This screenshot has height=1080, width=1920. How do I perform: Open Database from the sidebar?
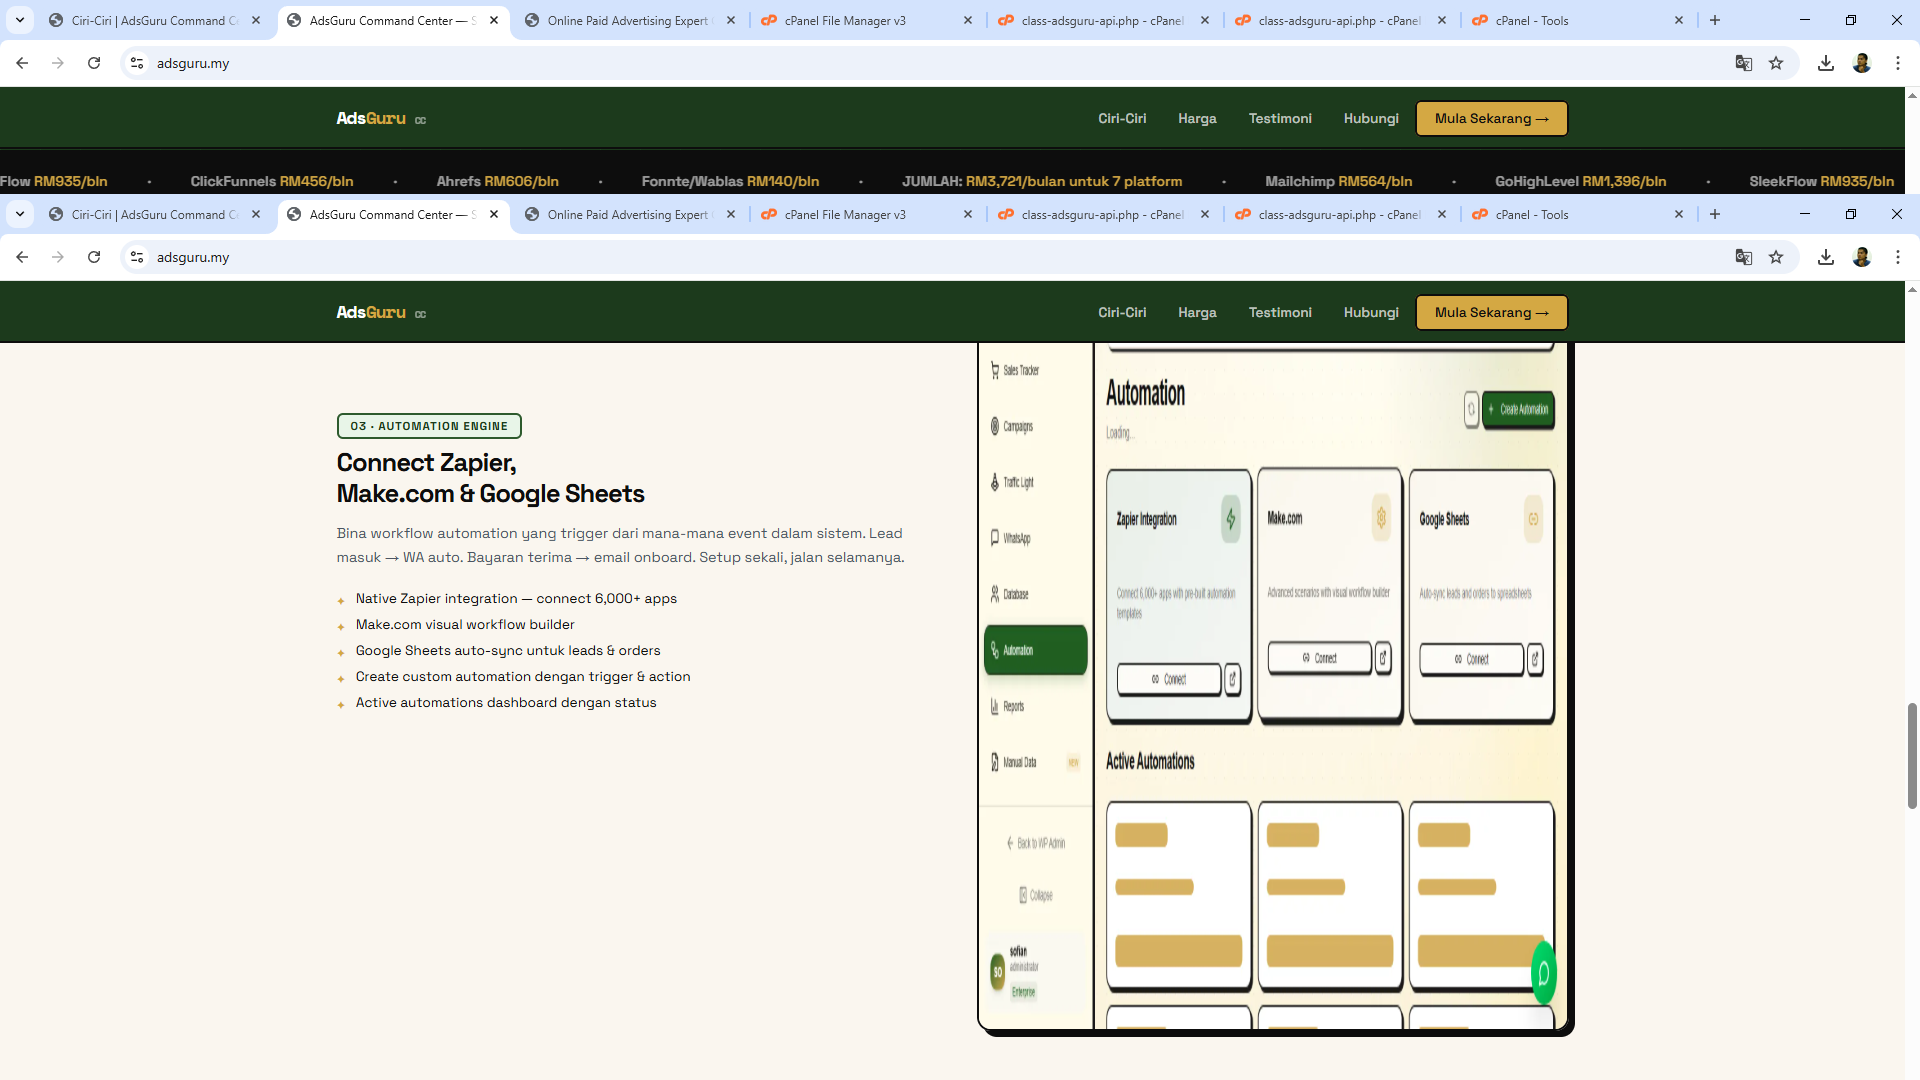click(1016, 594)
